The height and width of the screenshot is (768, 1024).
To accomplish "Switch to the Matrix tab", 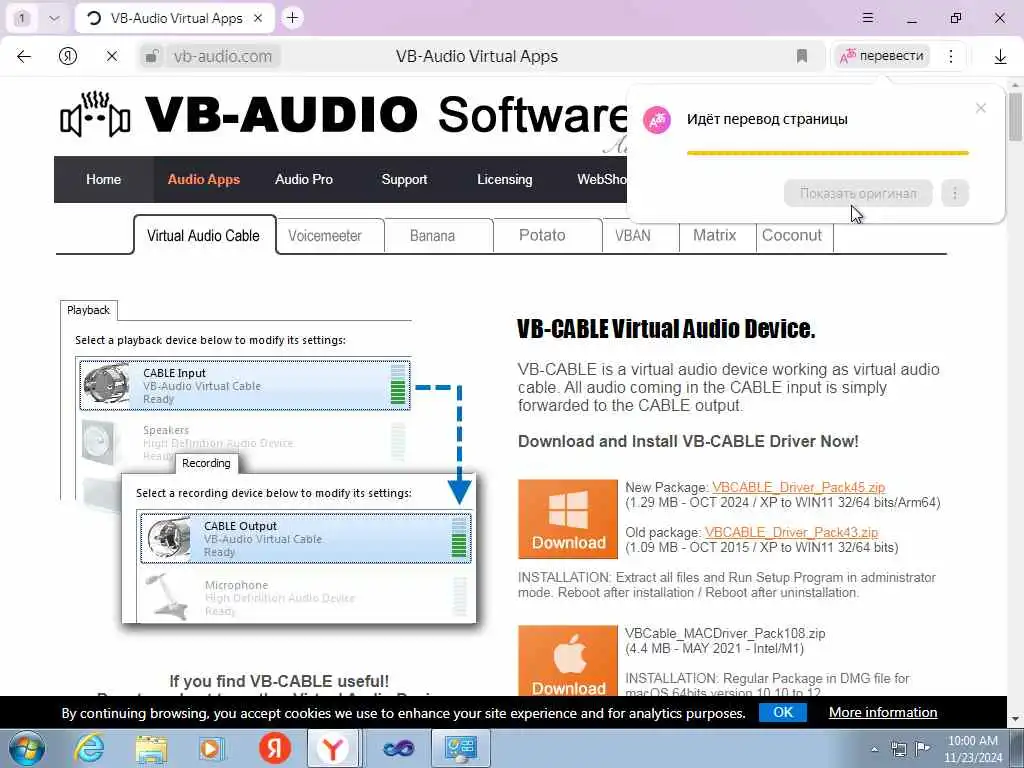I will [714, 236].
